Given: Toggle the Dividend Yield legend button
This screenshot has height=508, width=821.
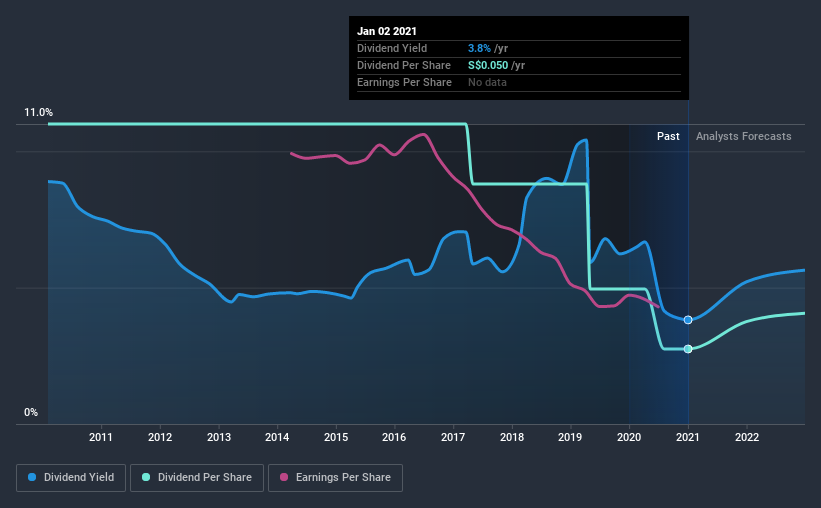Looking at the screenshot, I should point(71,478).
